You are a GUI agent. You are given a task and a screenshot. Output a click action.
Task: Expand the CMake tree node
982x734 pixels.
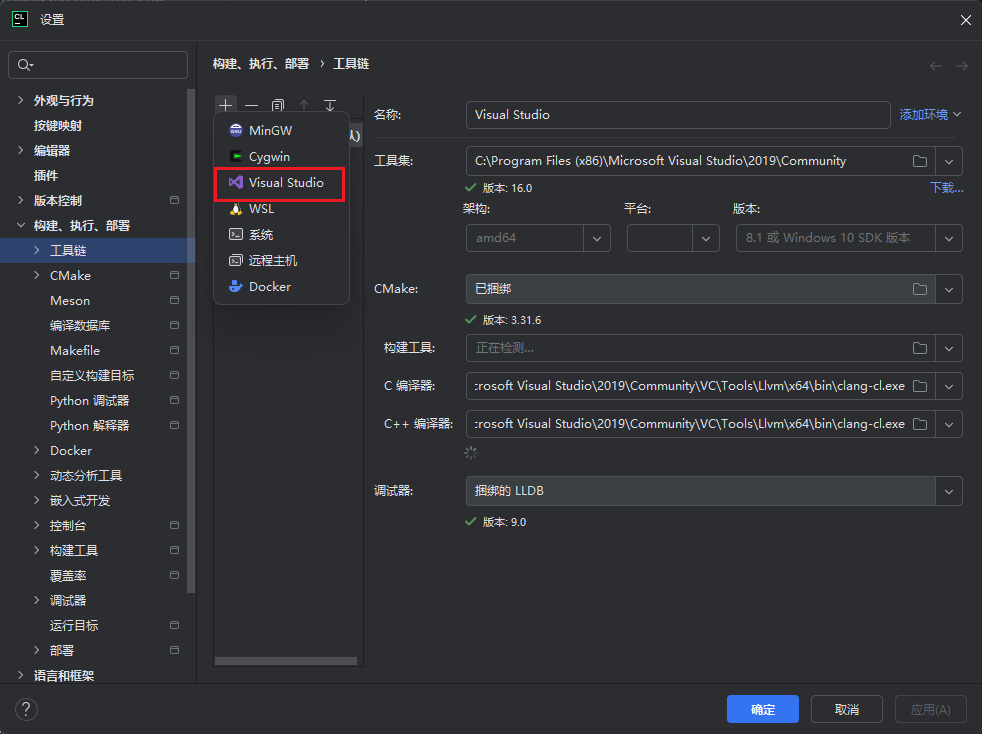[x=36, y=276]
